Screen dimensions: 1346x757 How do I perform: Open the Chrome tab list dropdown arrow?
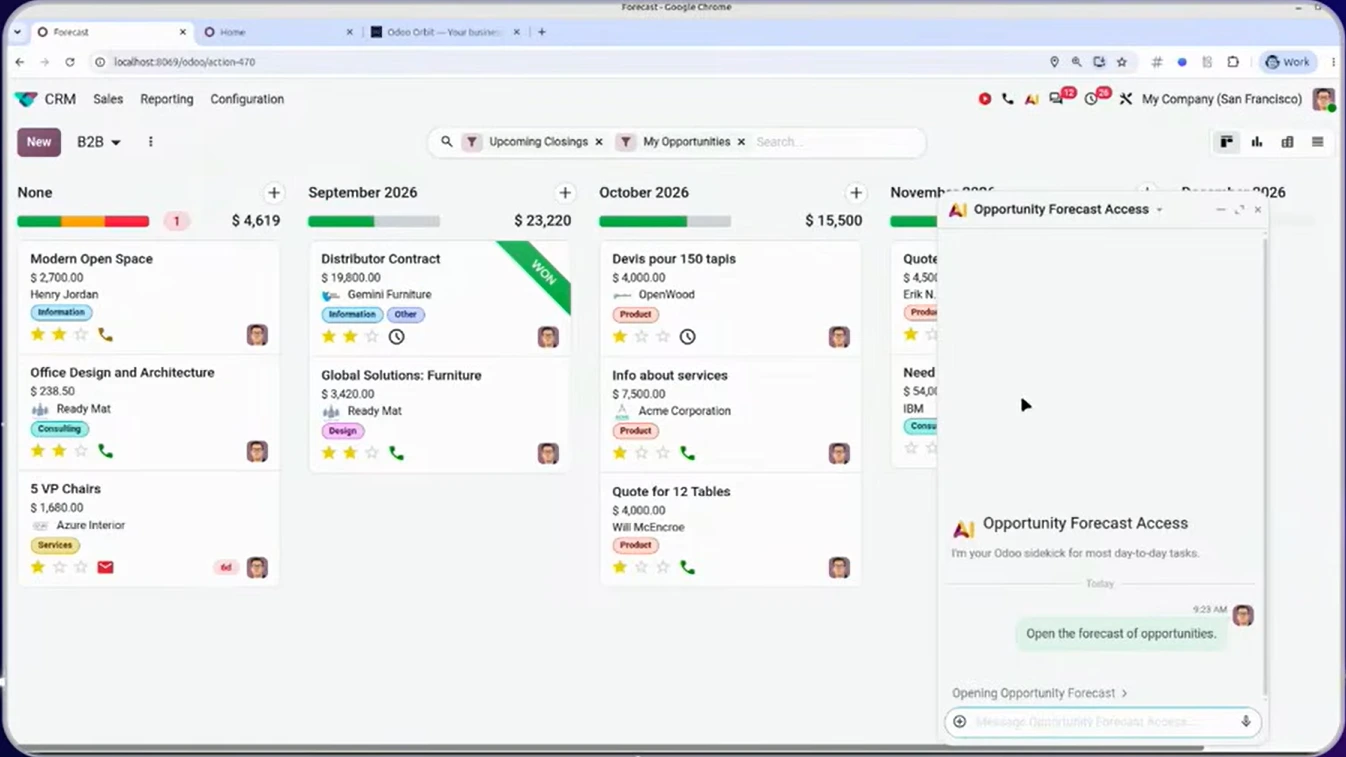click(17, 32)
